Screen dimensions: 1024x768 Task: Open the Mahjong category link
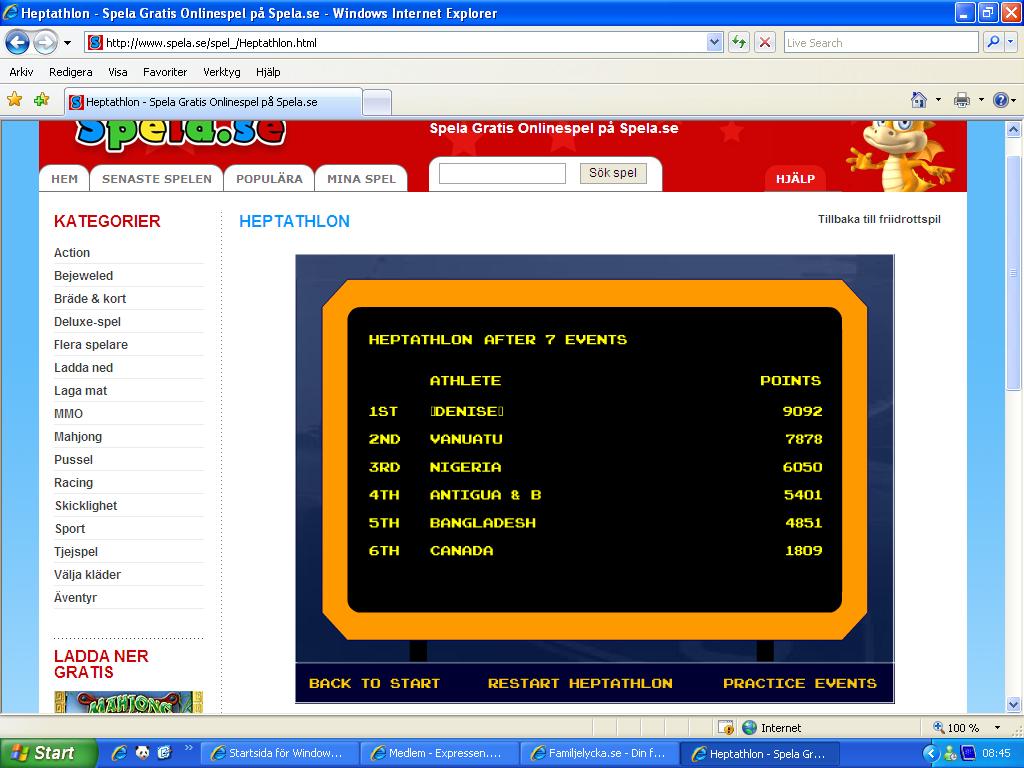coord(78,437)
